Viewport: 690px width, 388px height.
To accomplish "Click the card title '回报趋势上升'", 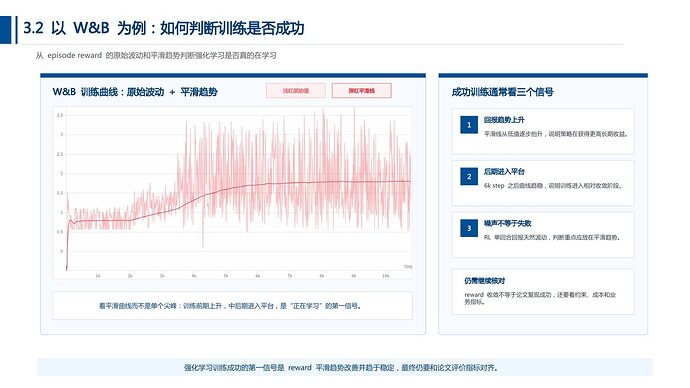I will (x=504, y=120).
